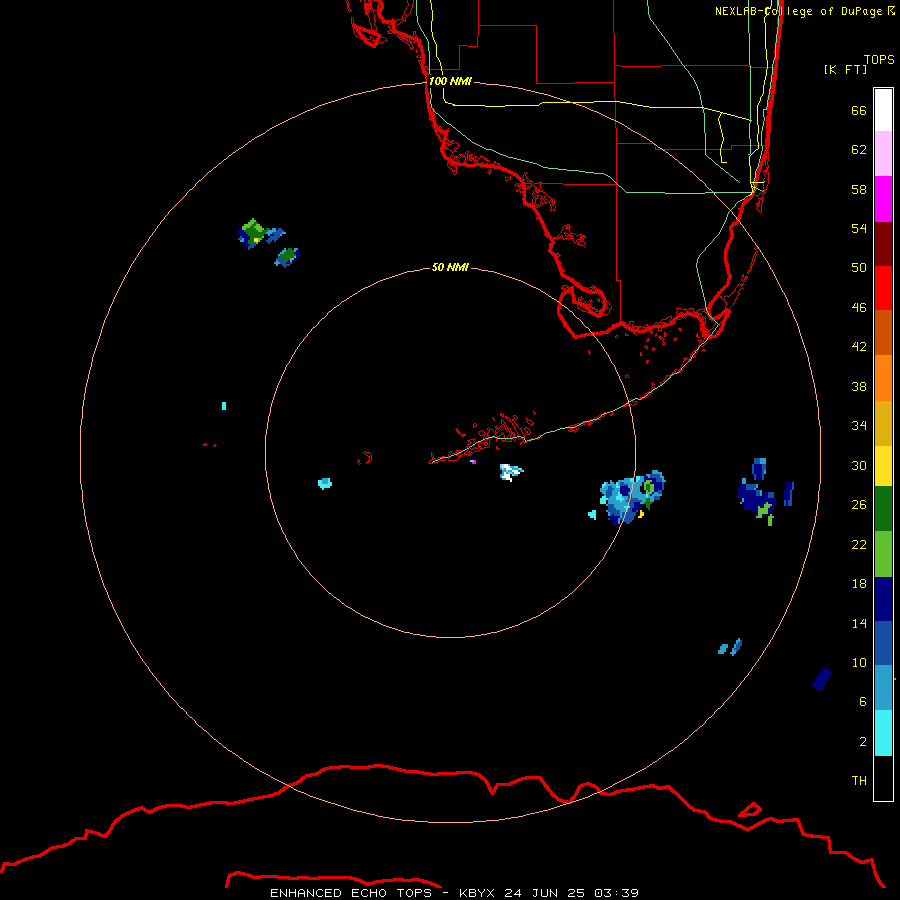Click legend value "22"
The width and height of the screenshot is (900, 900).
(859, 544)
